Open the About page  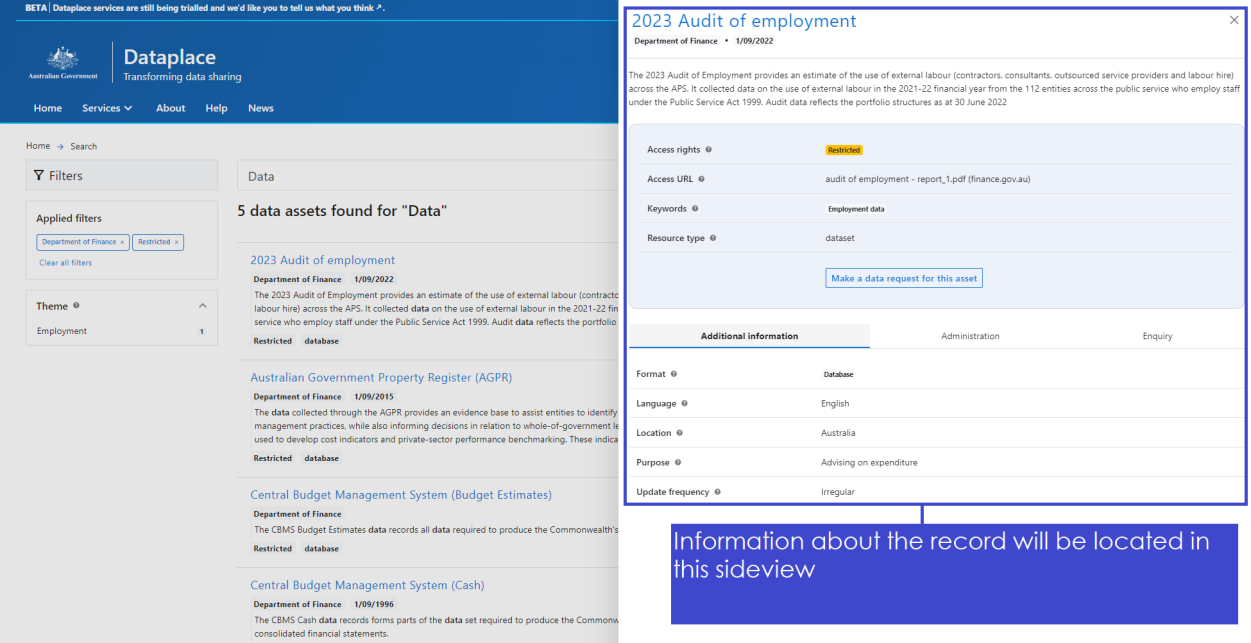coord(170,108)
